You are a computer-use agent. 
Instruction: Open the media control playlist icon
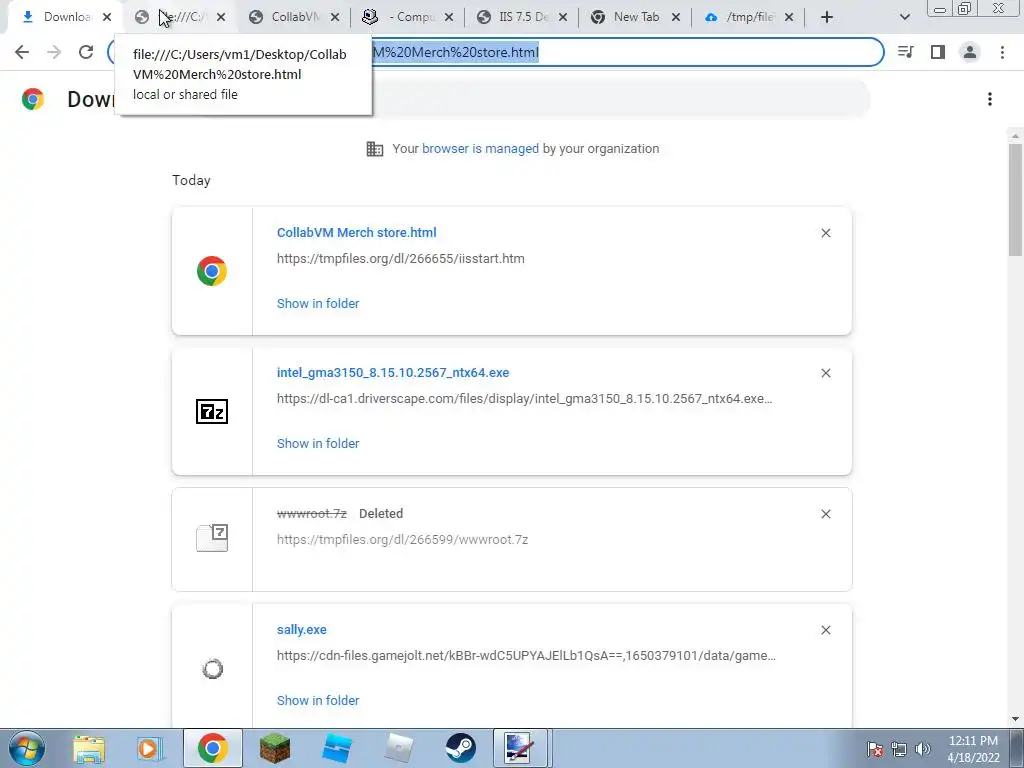point(906,52)
